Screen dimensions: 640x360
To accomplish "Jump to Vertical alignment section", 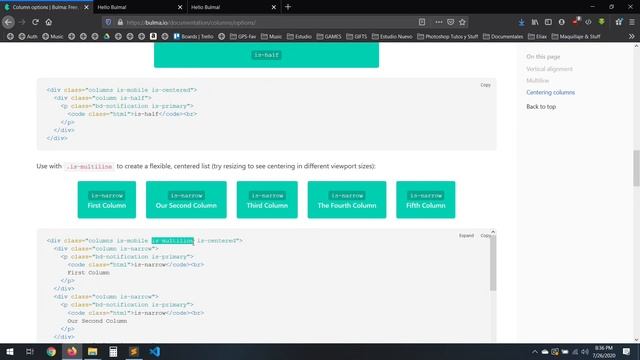I will tap(549, 69).
